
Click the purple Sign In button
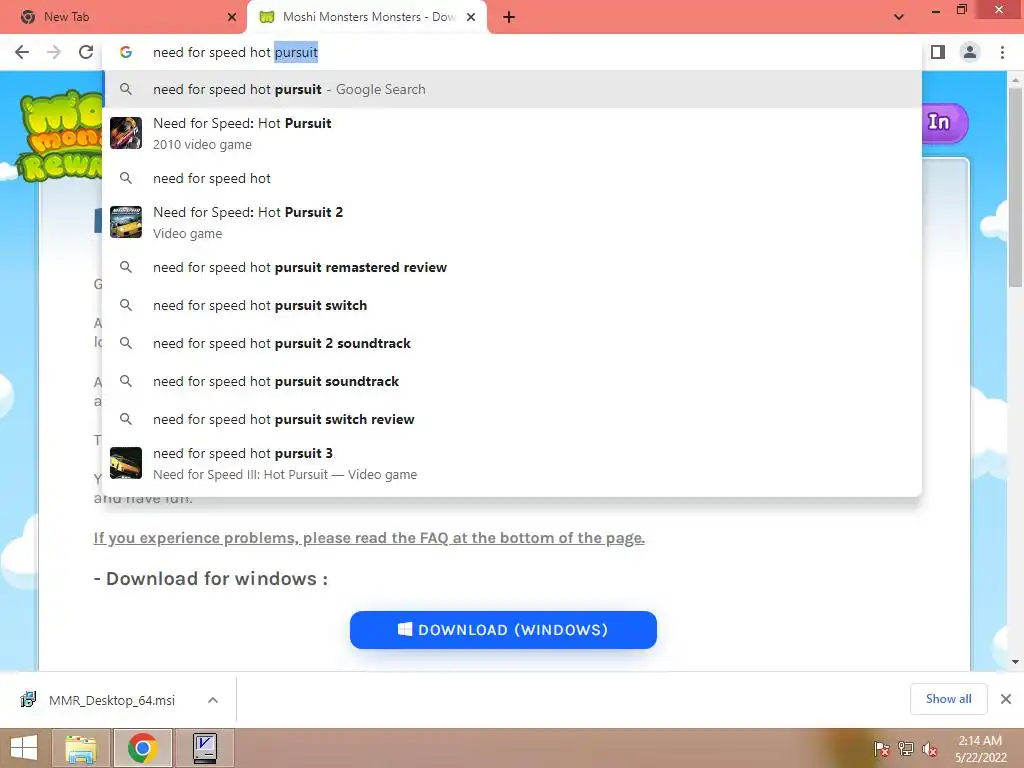pos(945,123)
